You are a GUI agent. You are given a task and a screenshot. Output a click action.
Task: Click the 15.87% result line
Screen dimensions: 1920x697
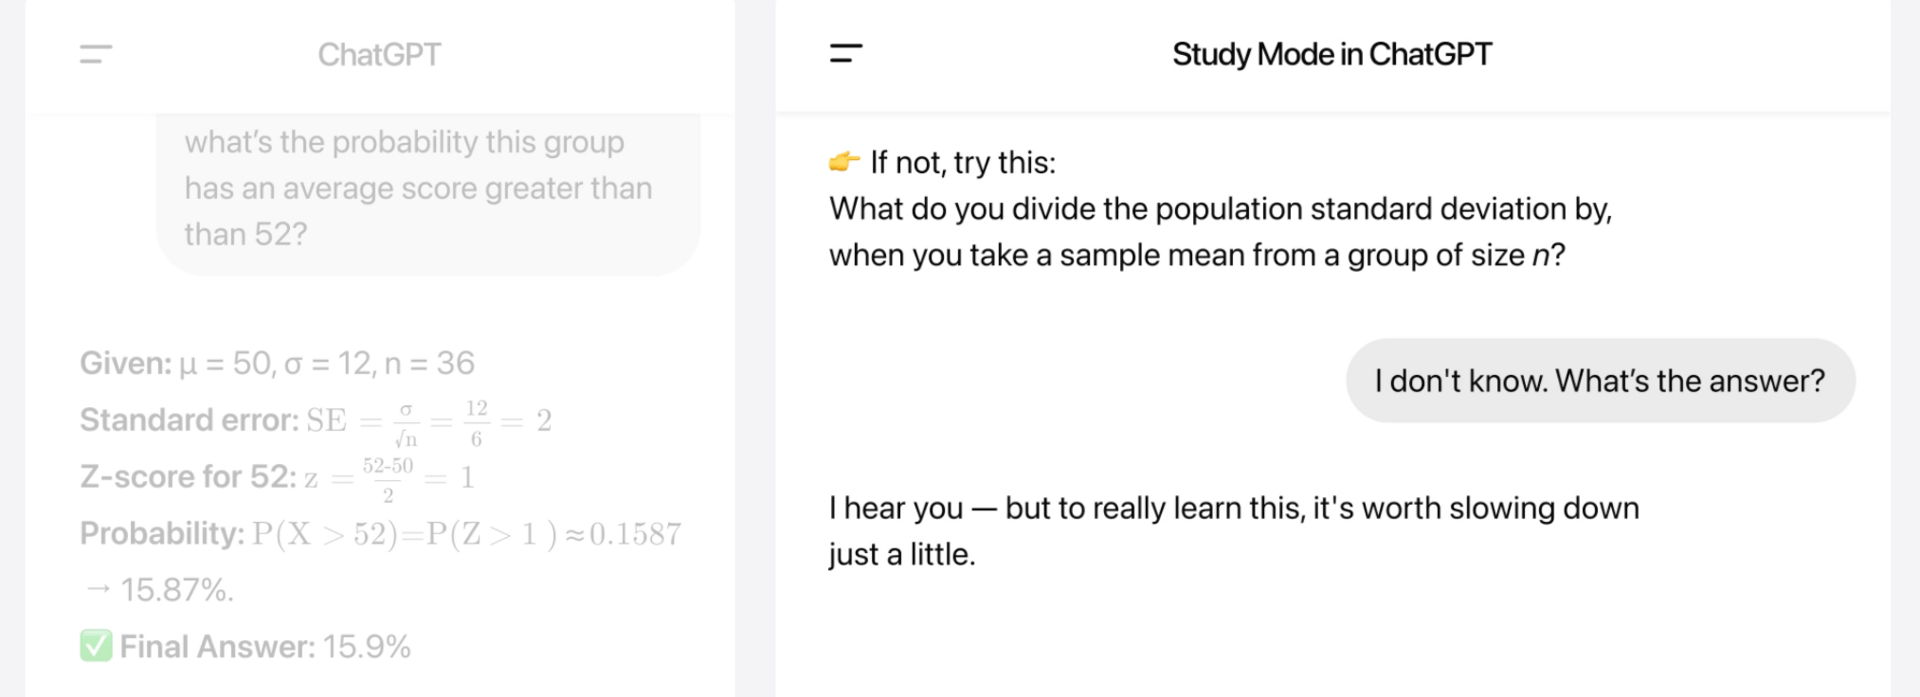coord(160,590)
